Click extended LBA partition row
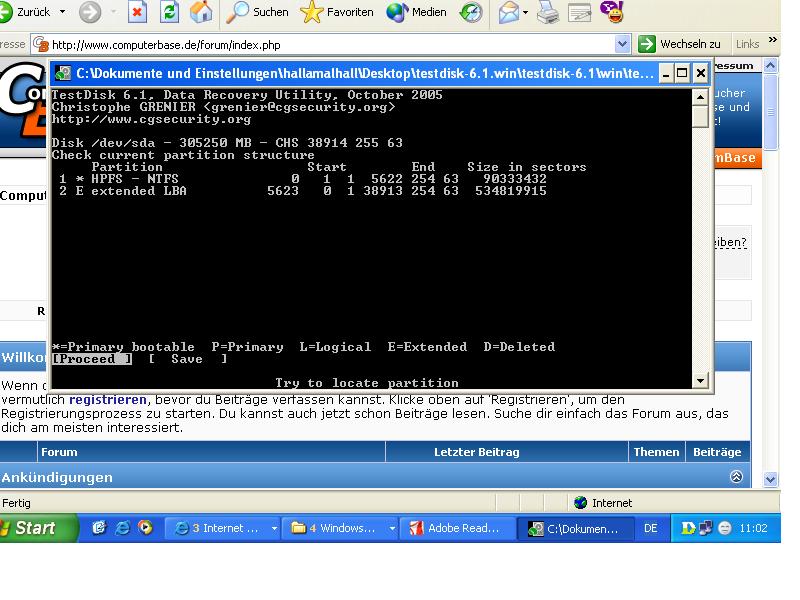The image size is (800, 600). point(303,191)
